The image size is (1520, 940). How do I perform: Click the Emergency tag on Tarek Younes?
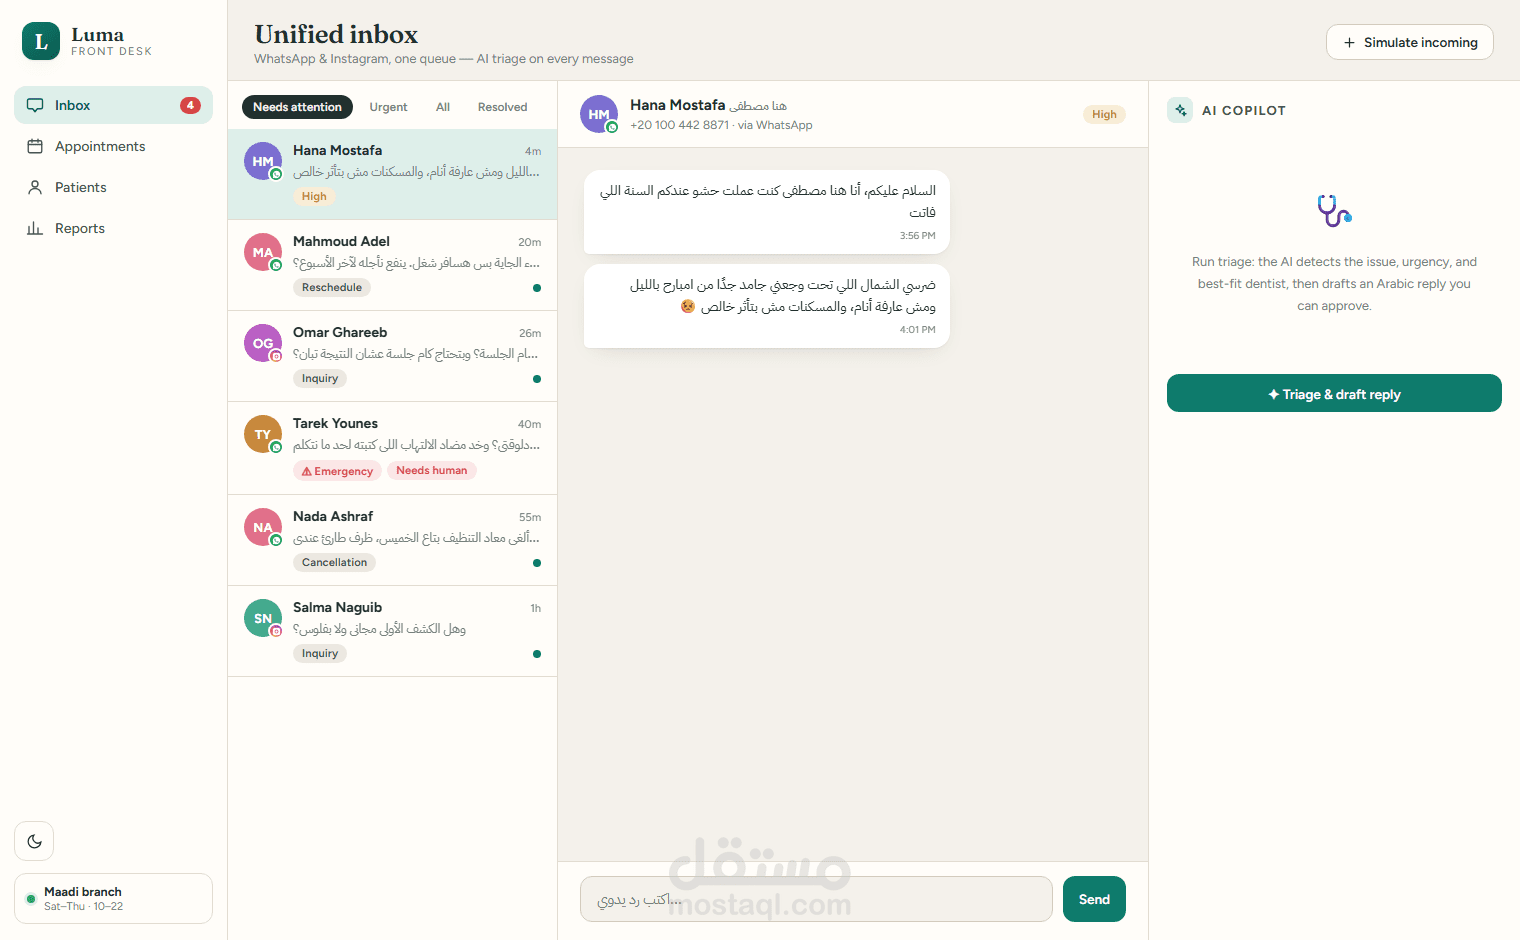(x=337, y=471)
